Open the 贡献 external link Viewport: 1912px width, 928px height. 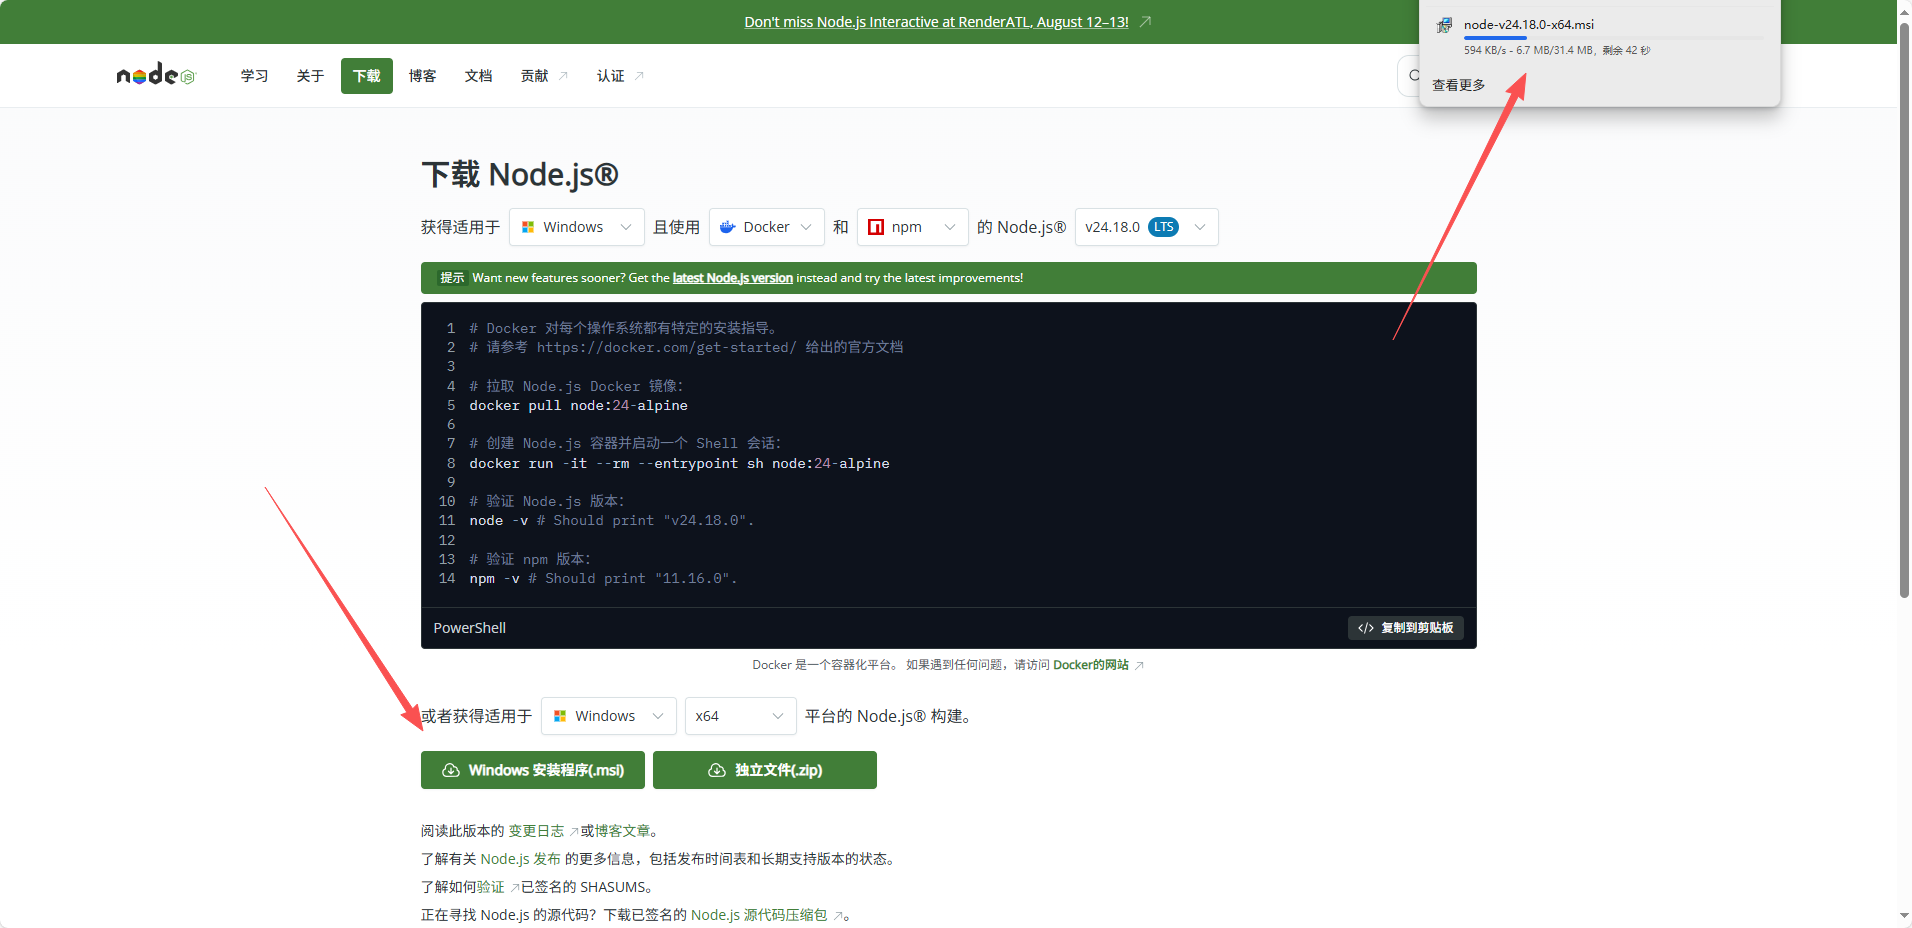click(544, 76)
